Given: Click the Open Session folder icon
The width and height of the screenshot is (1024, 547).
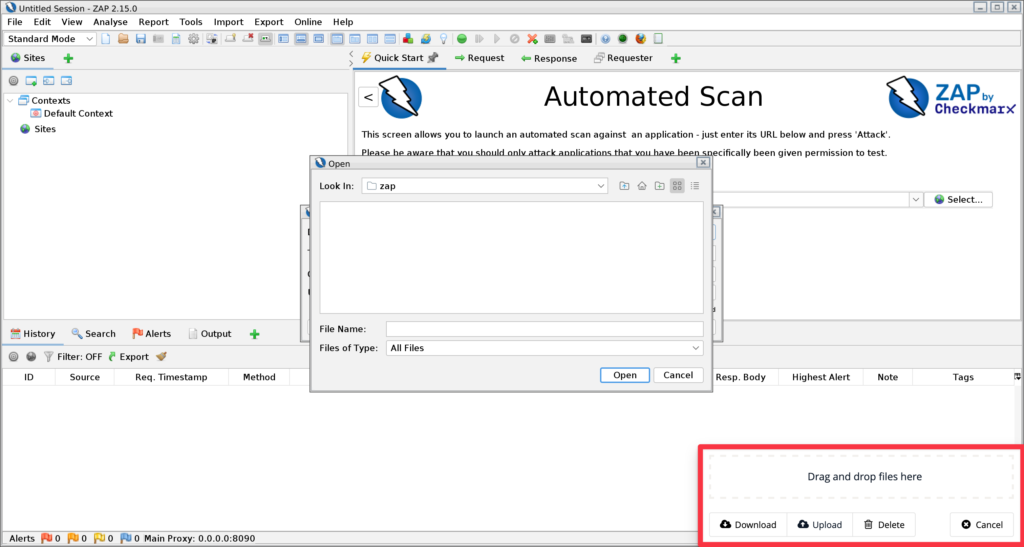Looking at the screenshot, I should (x=123, y=39).
